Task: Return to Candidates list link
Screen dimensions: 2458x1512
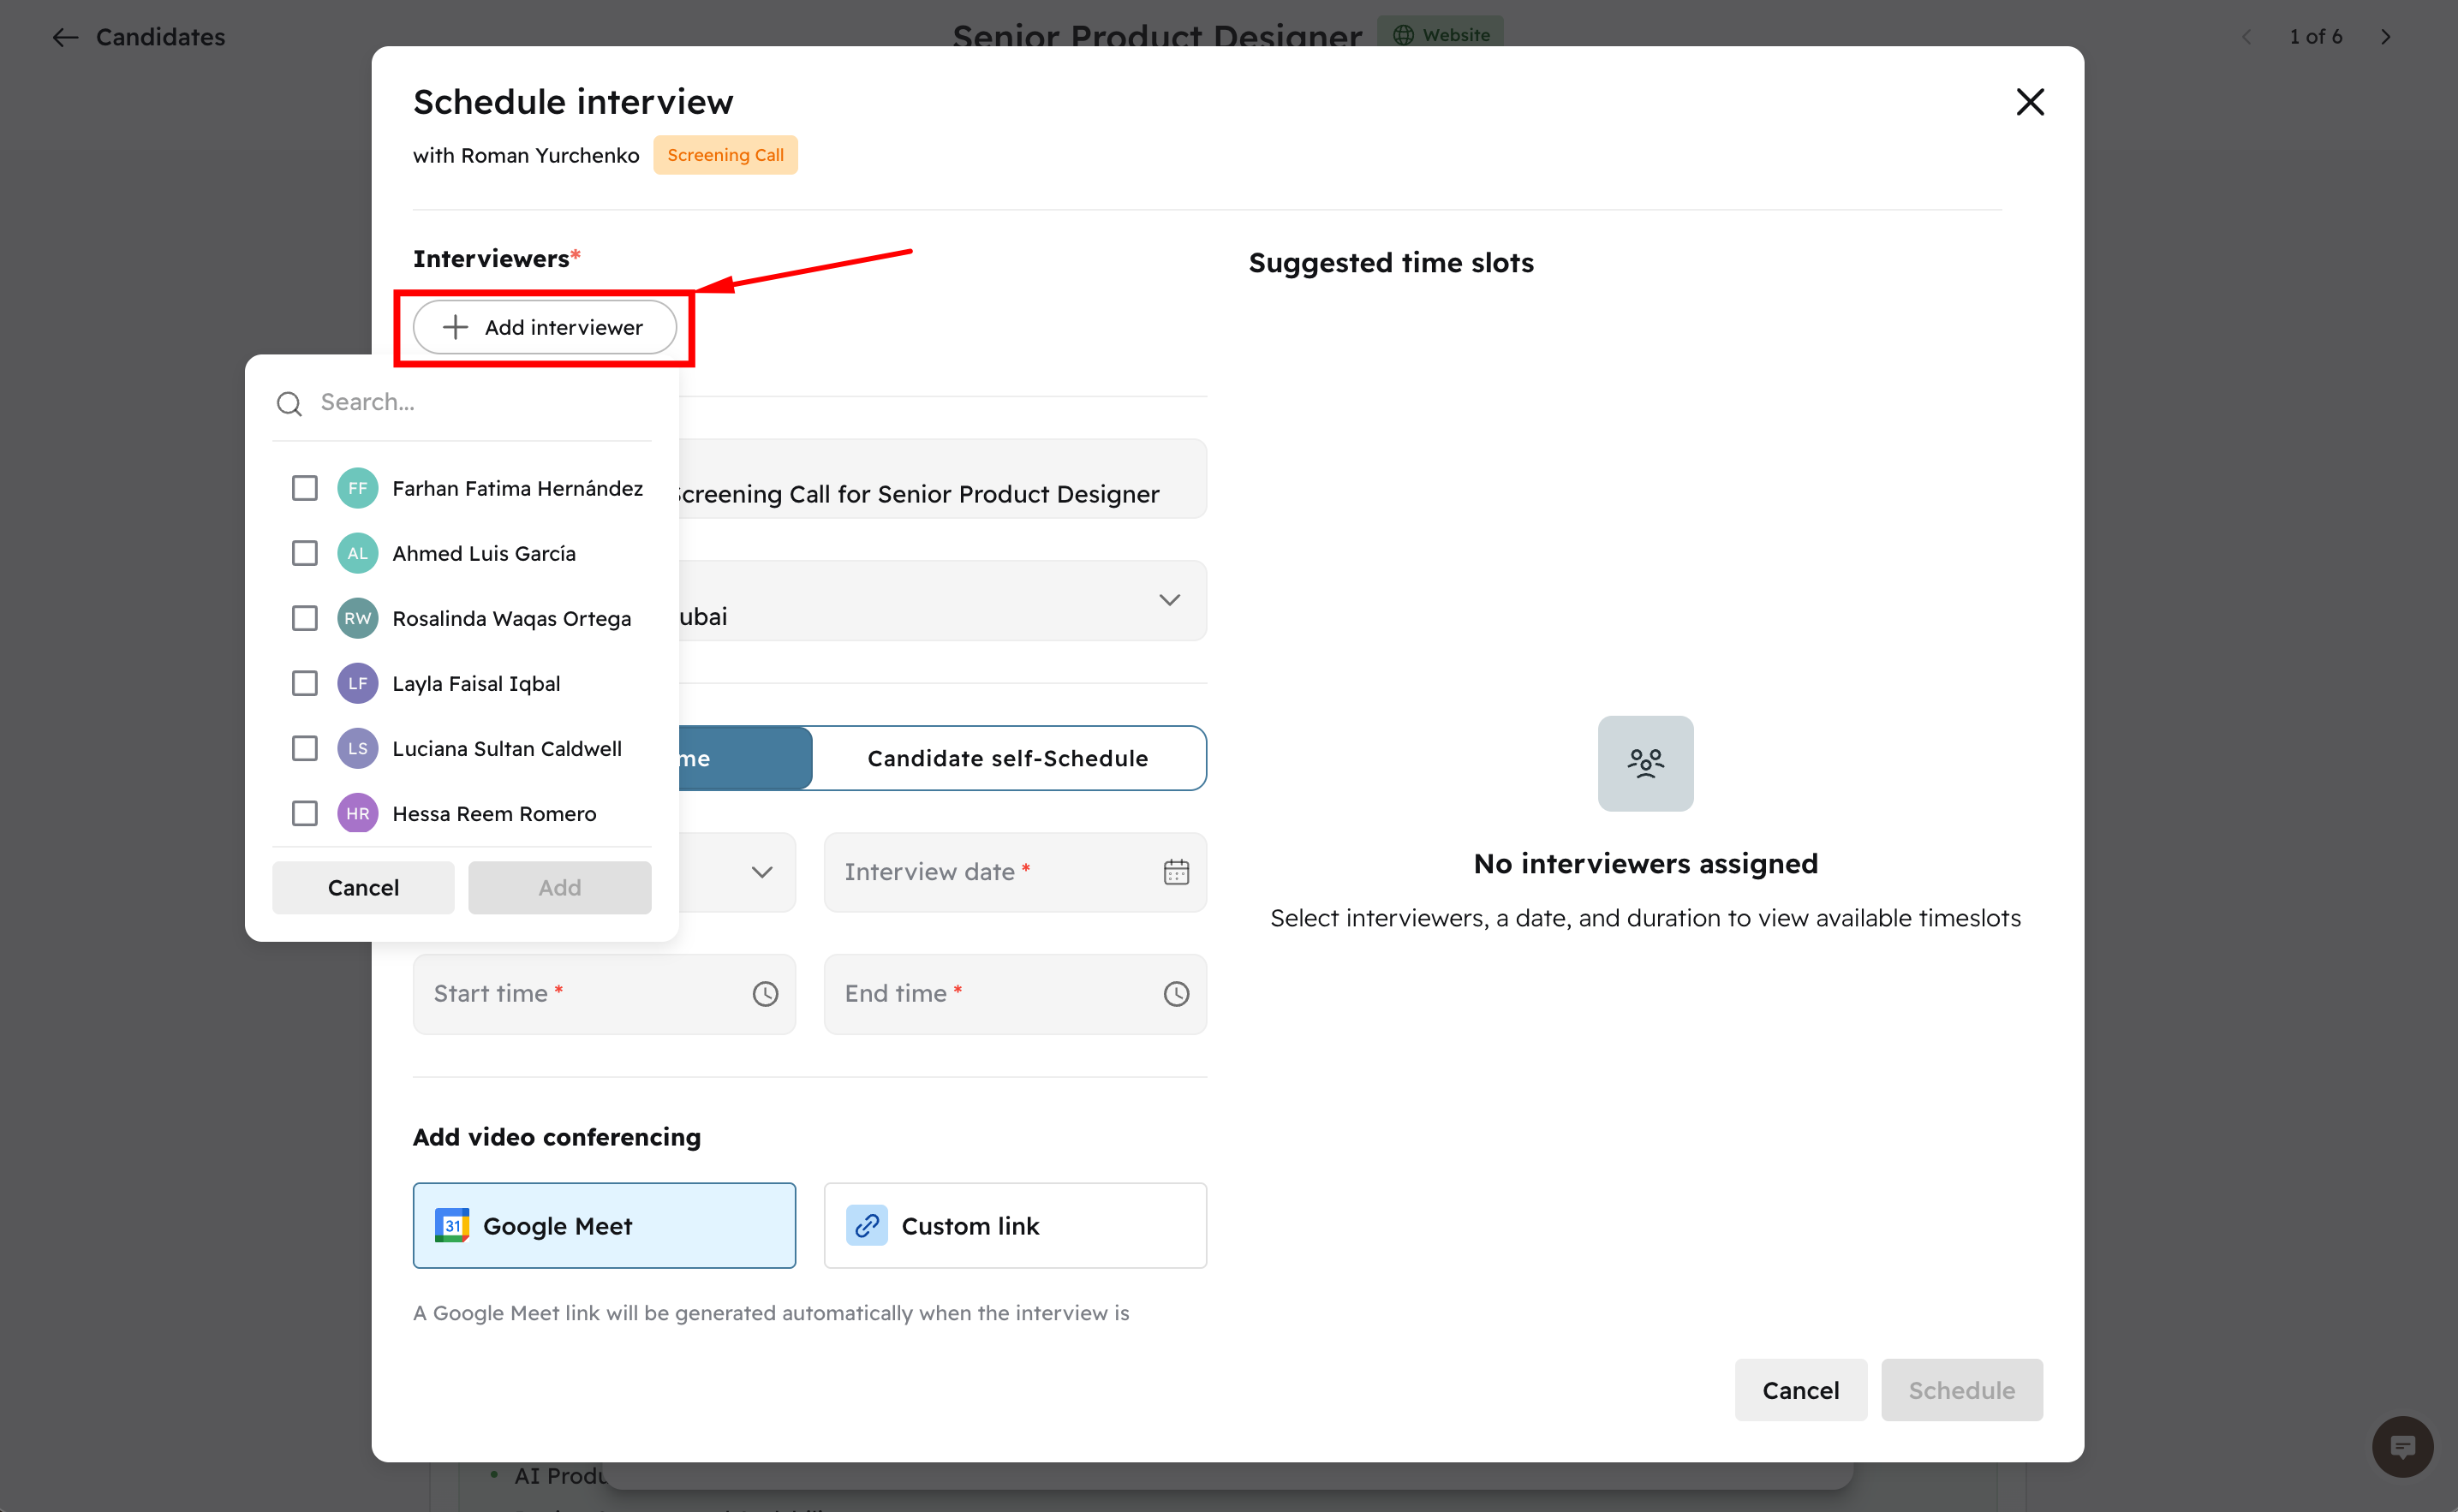Action: (x=160, y=37)
